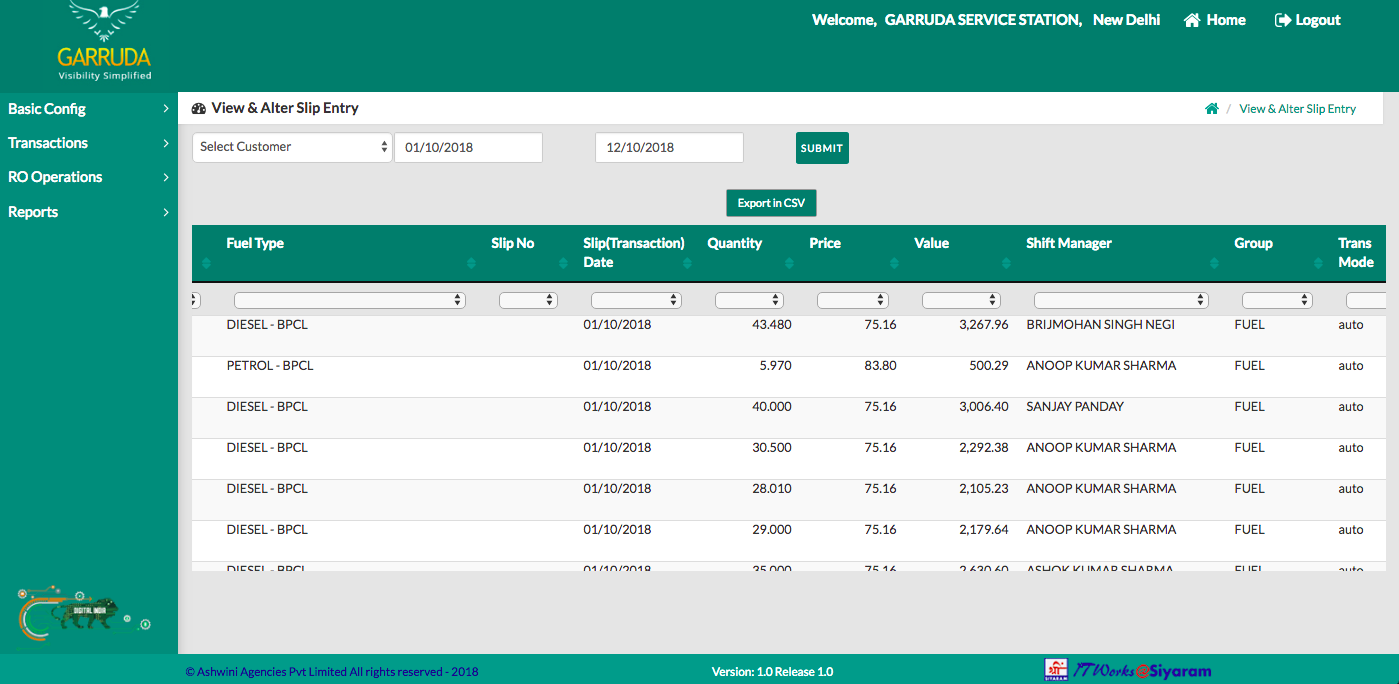Open the Slip Date filter dropdown
The width and height of the screenshot is (1399, 684).
[x=636, y=300]
